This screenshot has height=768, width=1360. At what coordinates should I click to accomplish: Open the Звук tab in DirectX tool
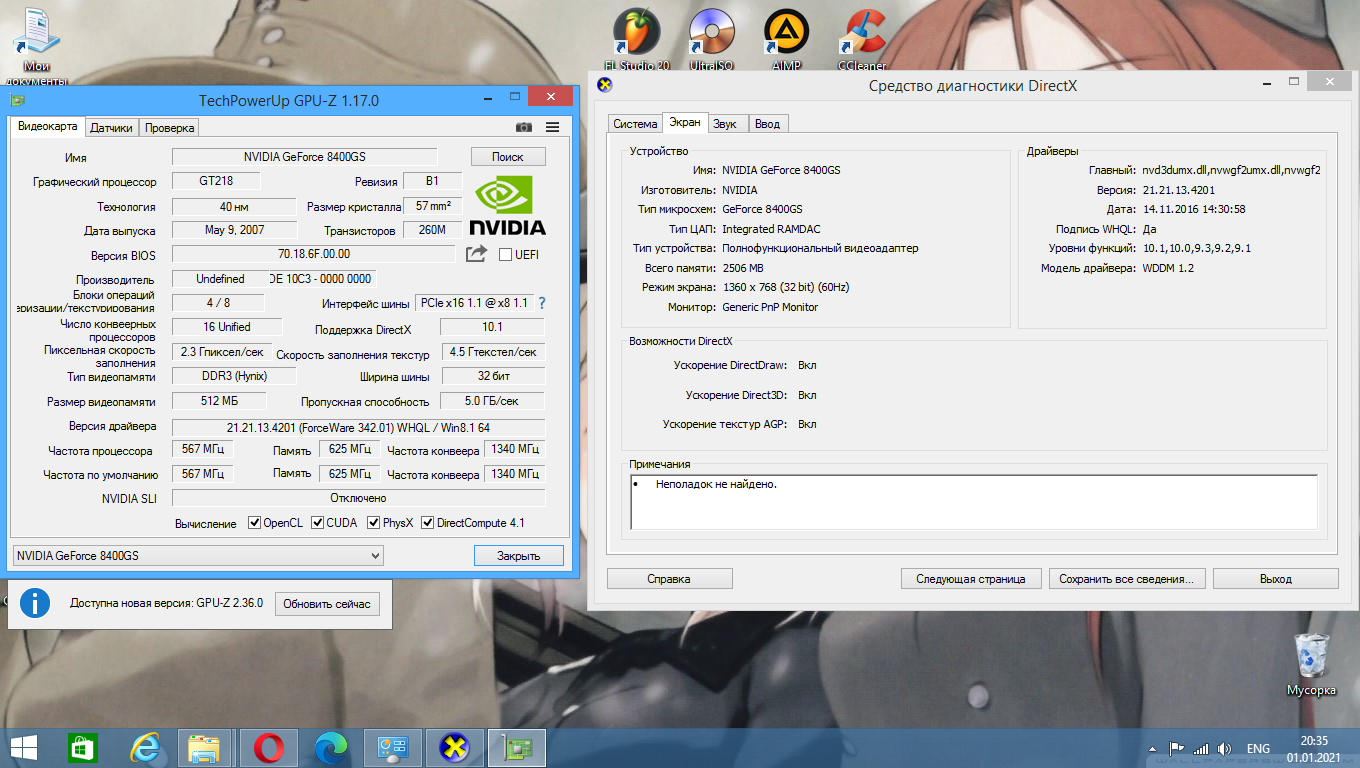725,124
